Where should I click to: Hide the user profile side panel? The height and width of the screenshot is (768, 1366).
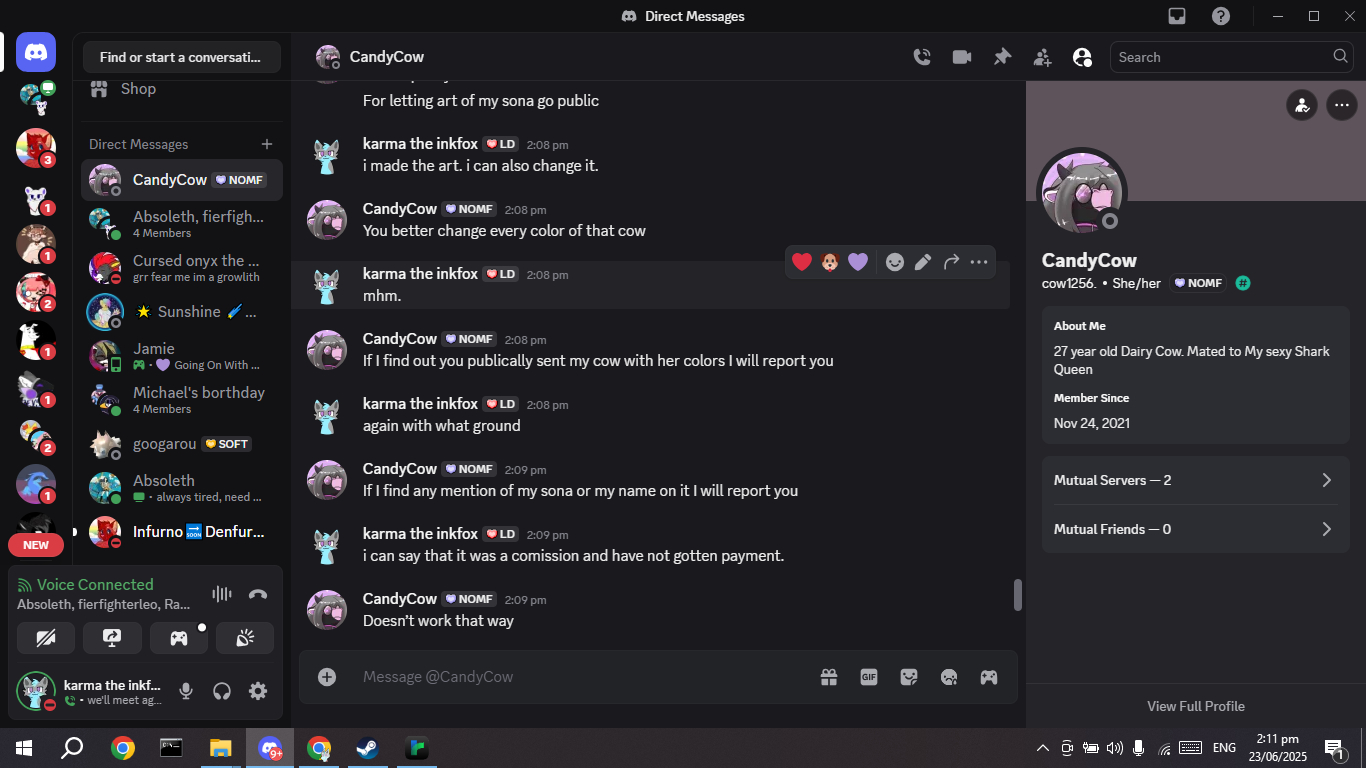tap(1082, 57)
